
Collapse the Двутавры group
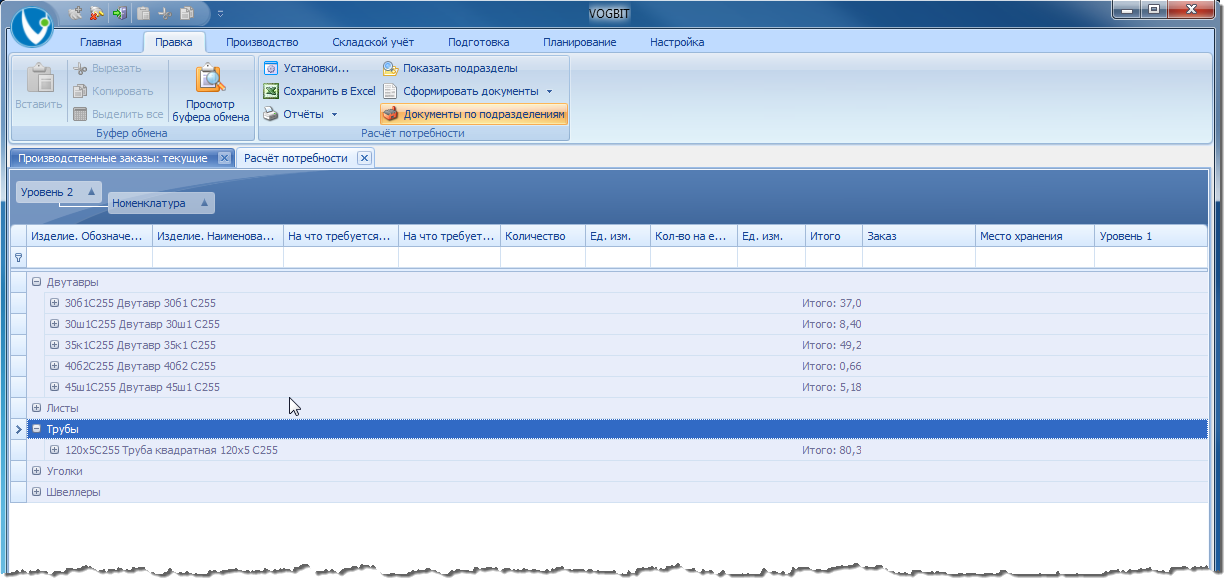point(36,282)
